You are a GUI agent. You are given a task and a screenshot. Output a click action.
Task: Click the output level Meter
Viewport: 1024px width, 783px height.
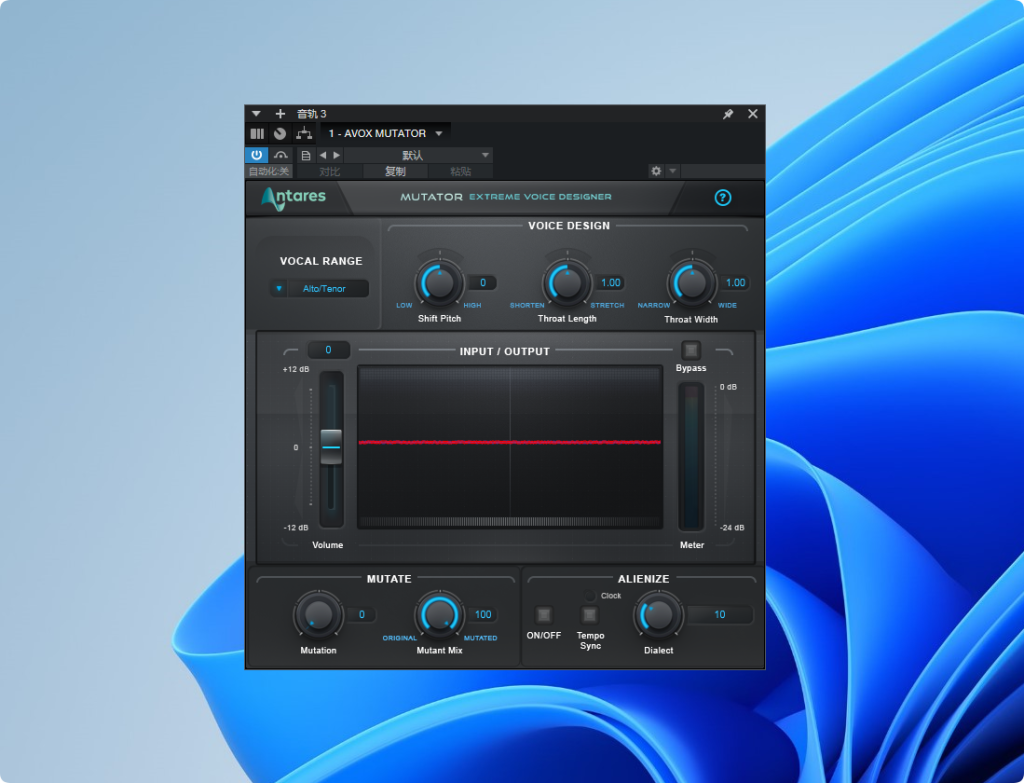coord(691,456)
